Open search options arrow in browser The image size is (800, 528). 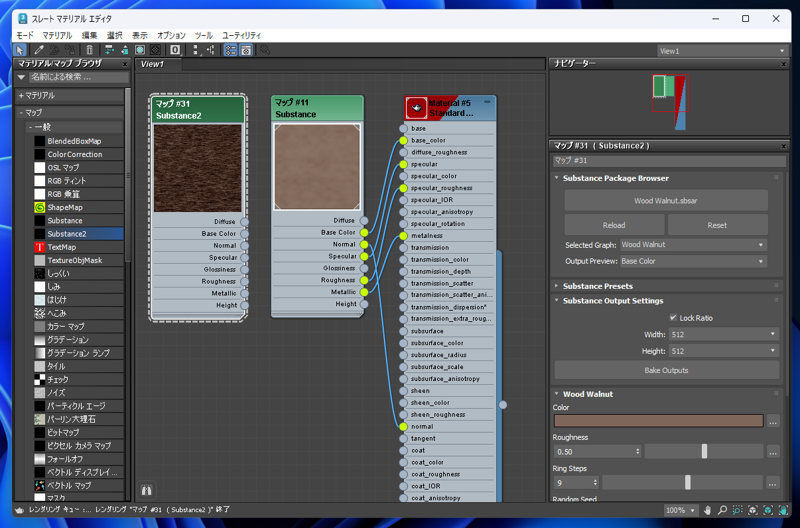[21, 78]
